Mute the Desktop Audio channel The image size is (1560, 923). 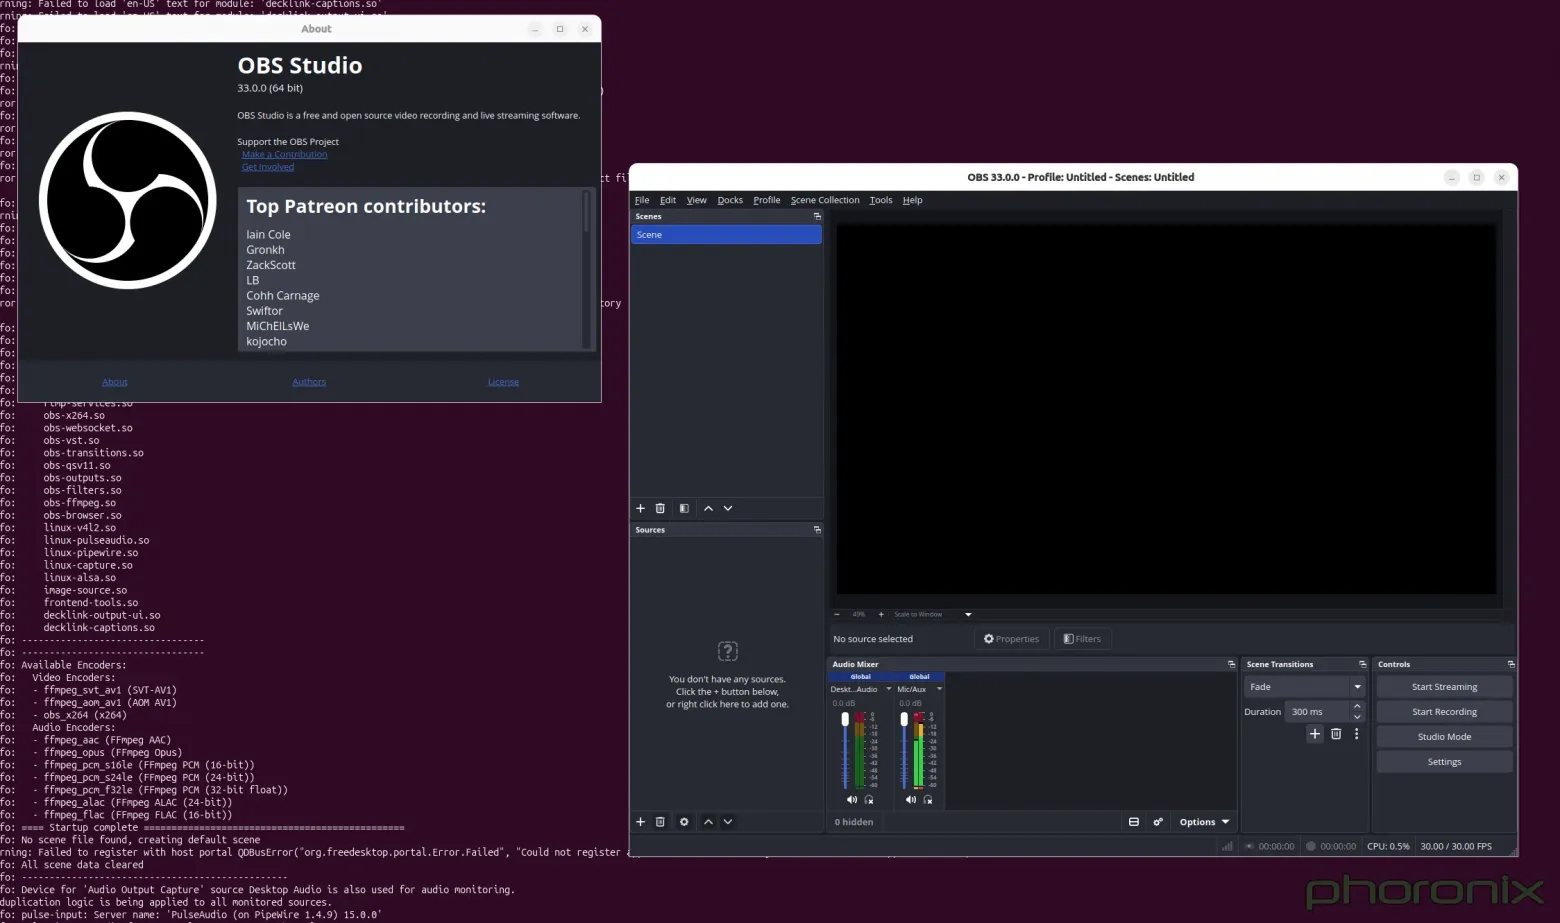[x=852, y=799]
